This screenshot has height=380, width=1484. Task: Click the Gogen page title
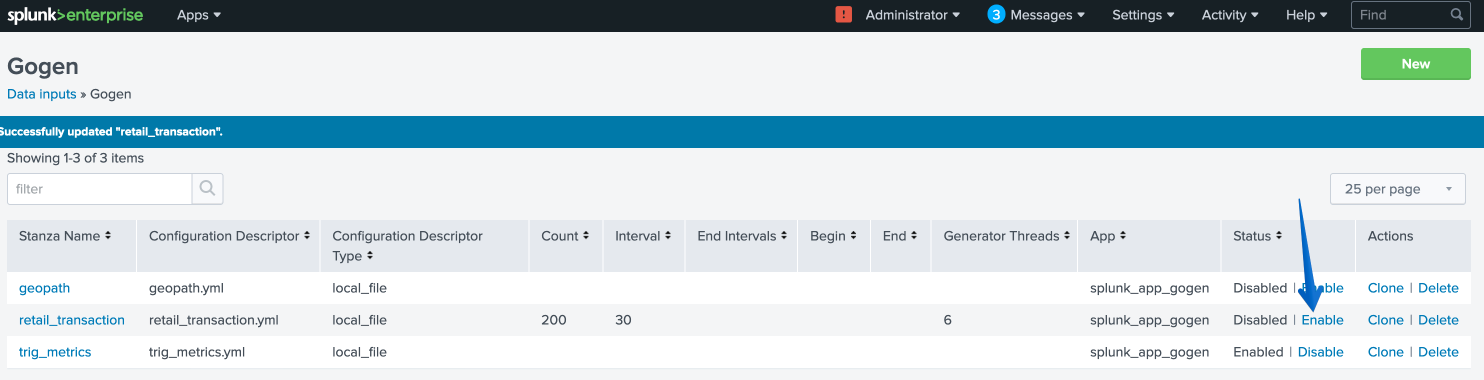pos(43,66)
